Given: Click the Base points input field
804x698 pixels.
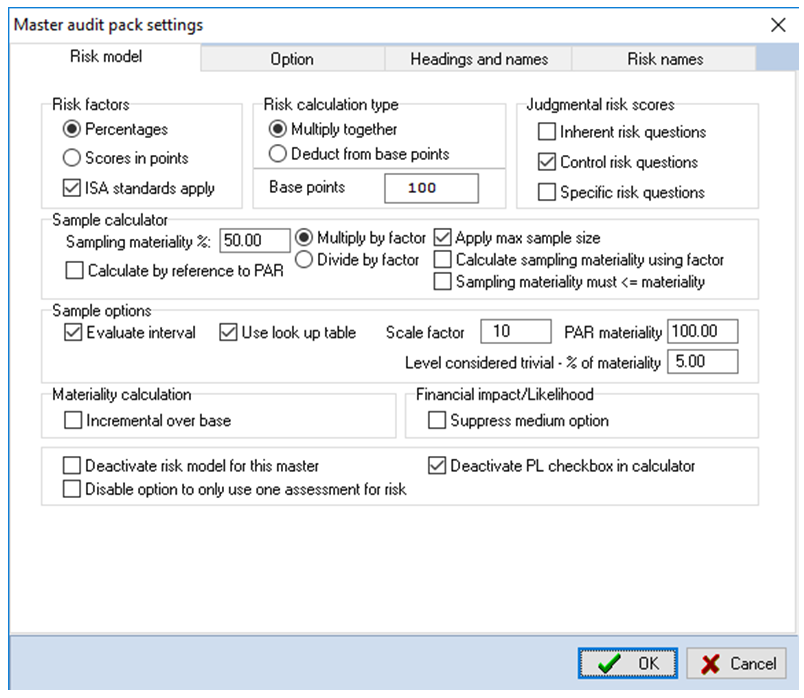Looking at the screenshot, I should point(431,188).
